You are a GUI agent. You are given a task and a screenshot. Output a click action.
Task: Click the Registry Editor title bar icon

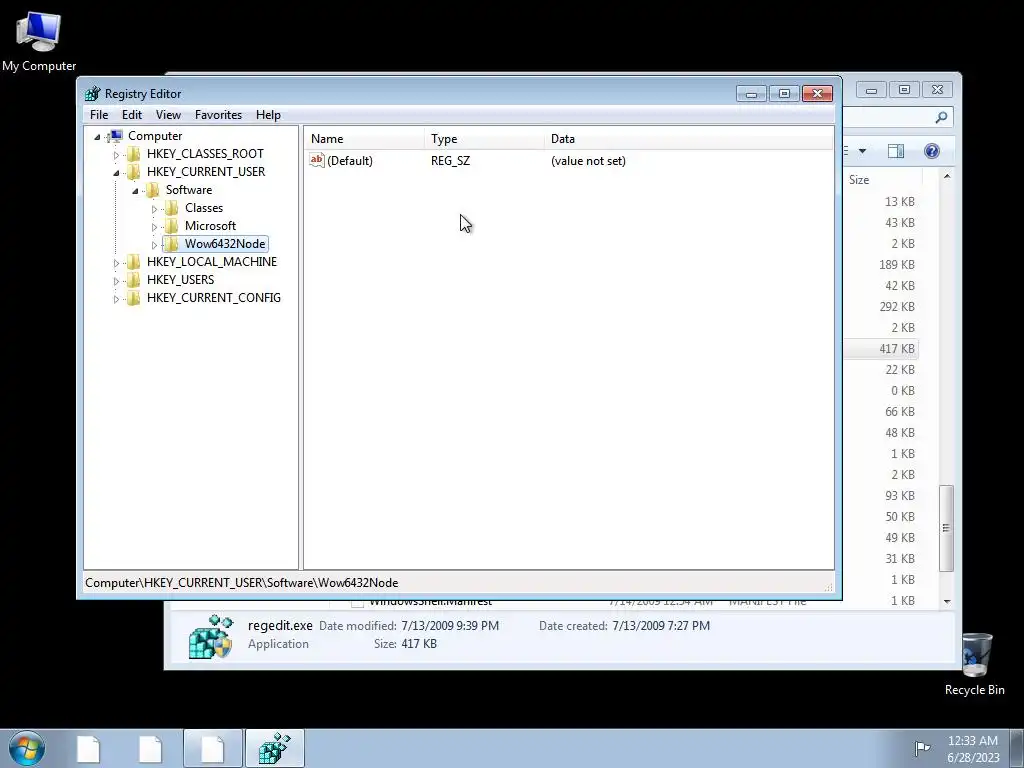pos(93,93)
